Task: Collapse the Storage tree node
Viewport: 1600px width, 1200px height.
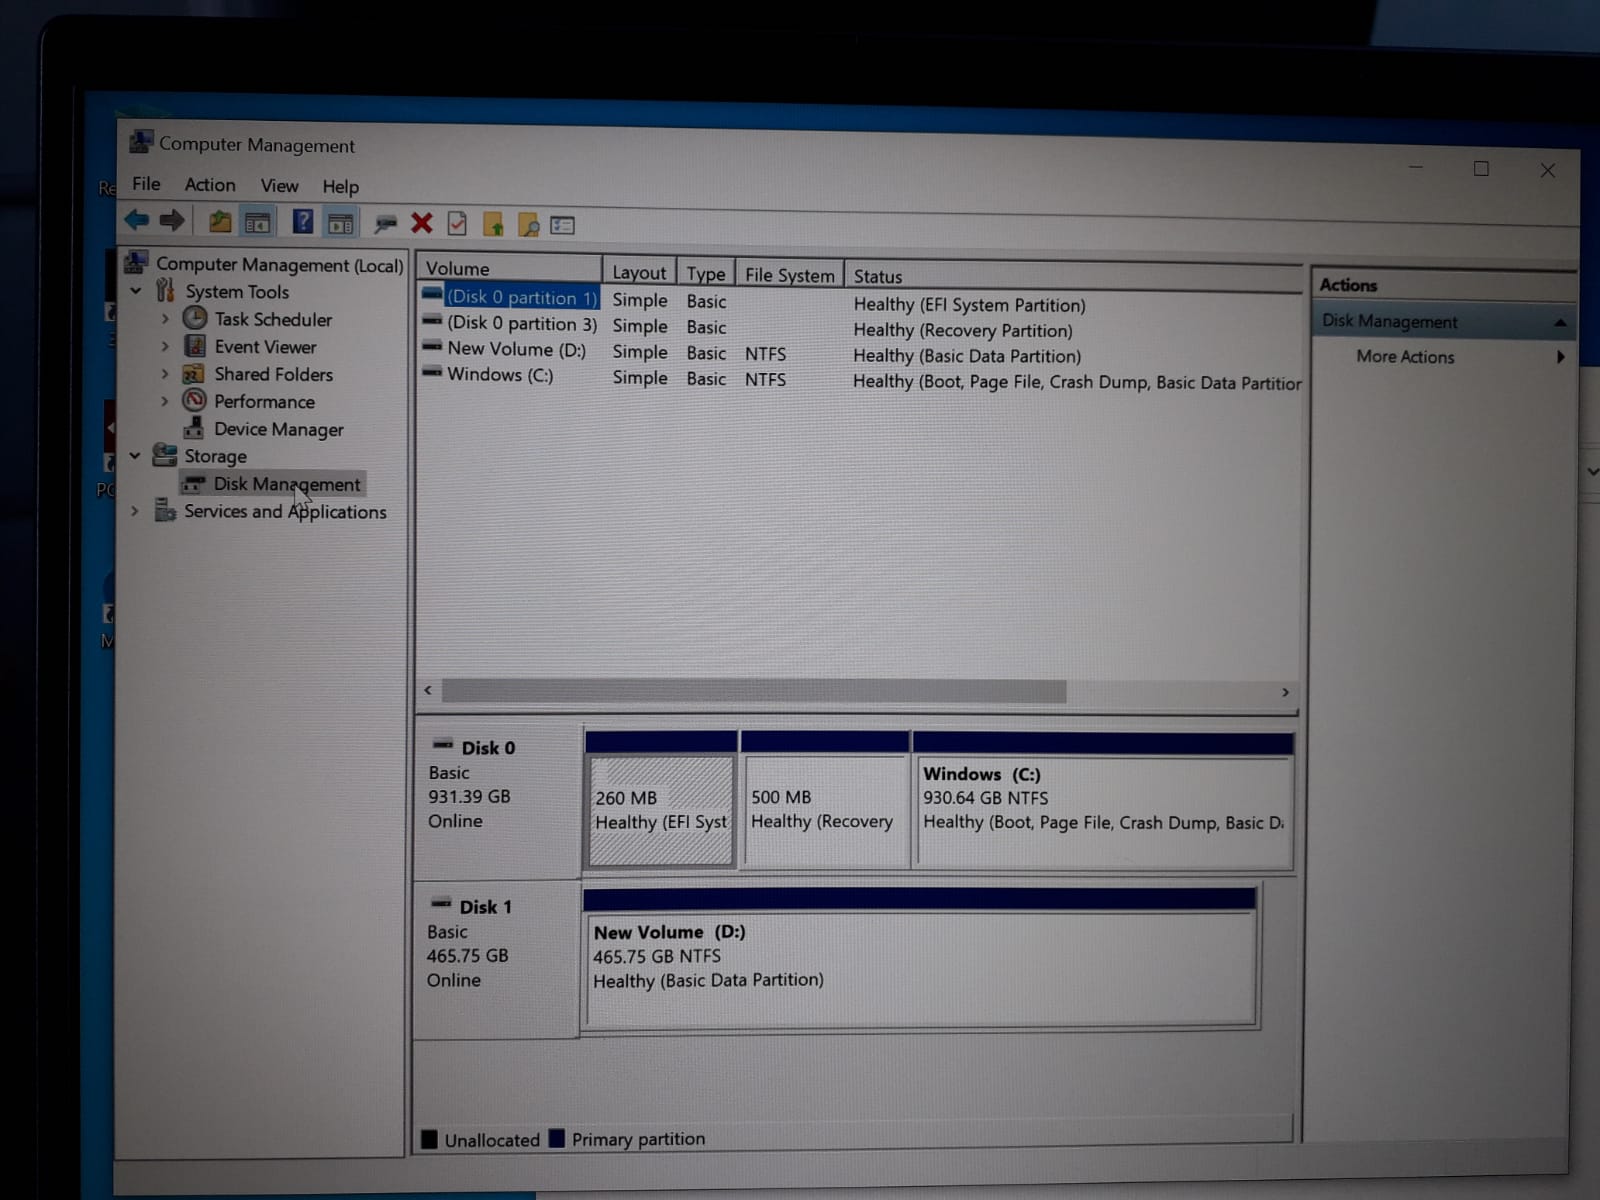Action: (135, 456)
